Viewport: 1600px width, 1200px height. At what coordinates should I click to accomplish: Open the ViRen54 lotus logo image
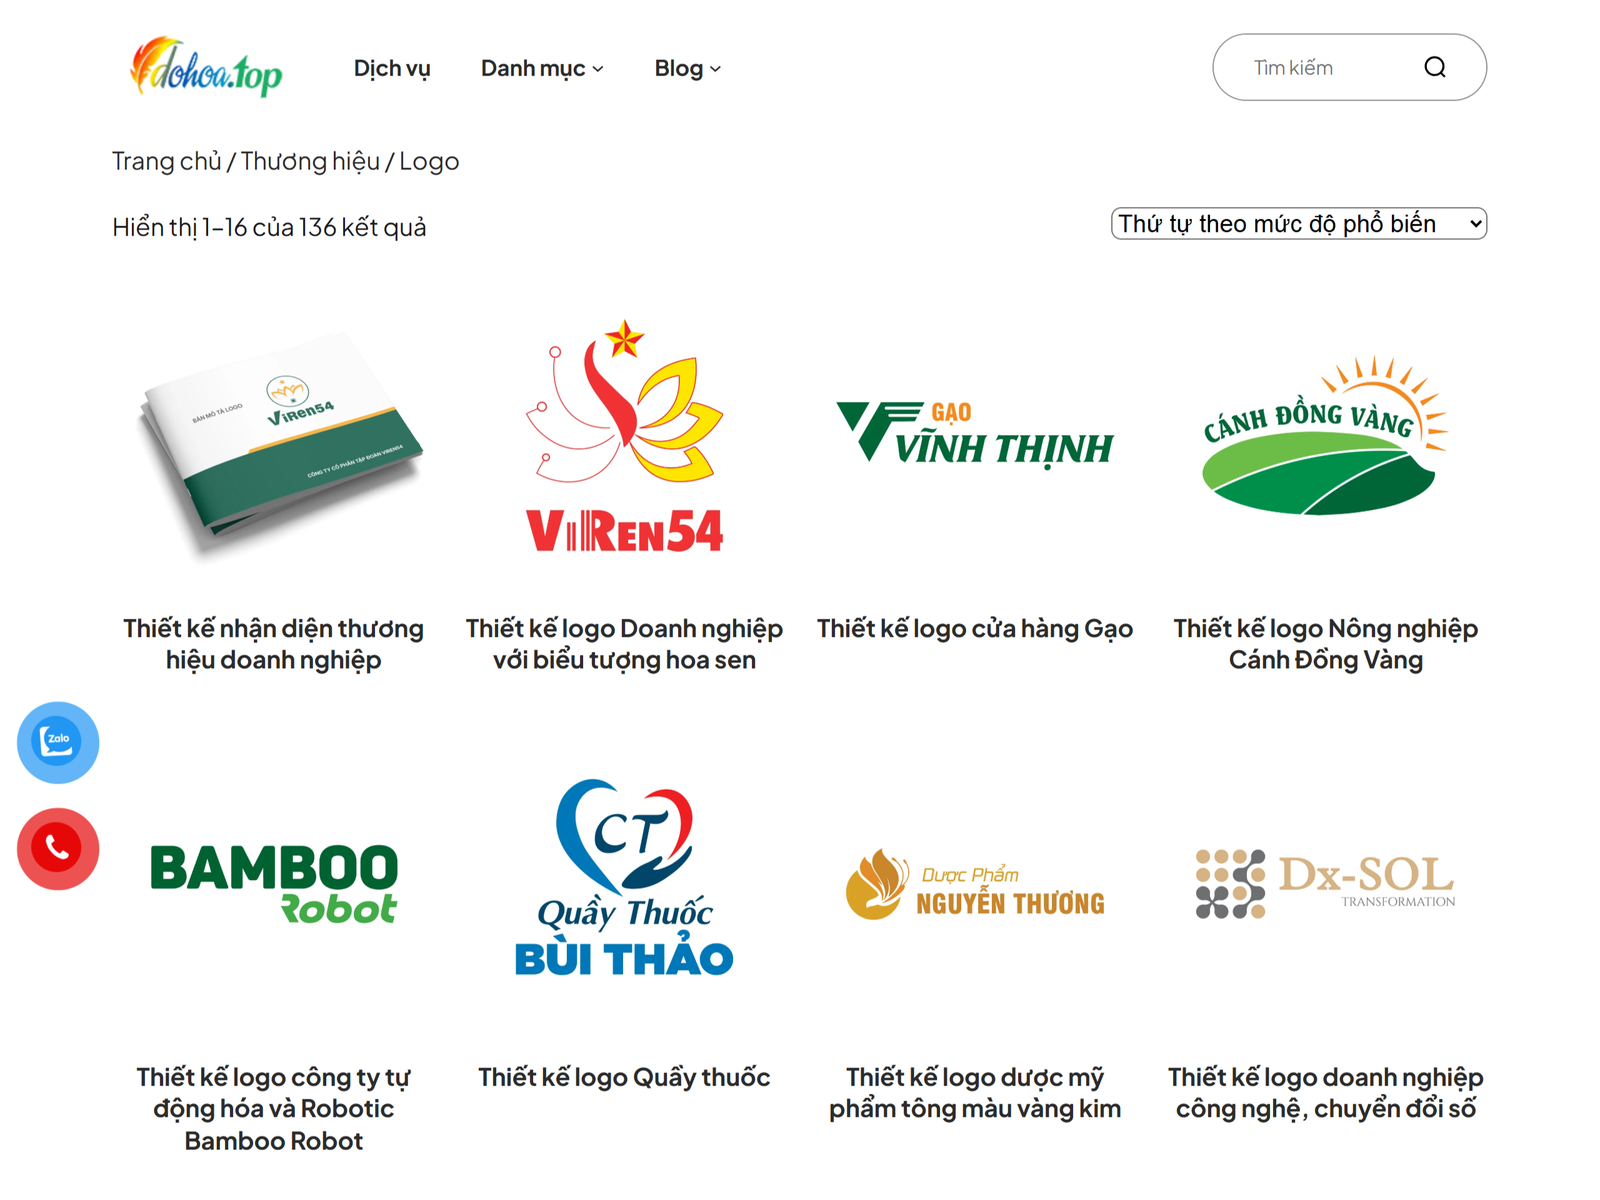click(x=624, y=436)
